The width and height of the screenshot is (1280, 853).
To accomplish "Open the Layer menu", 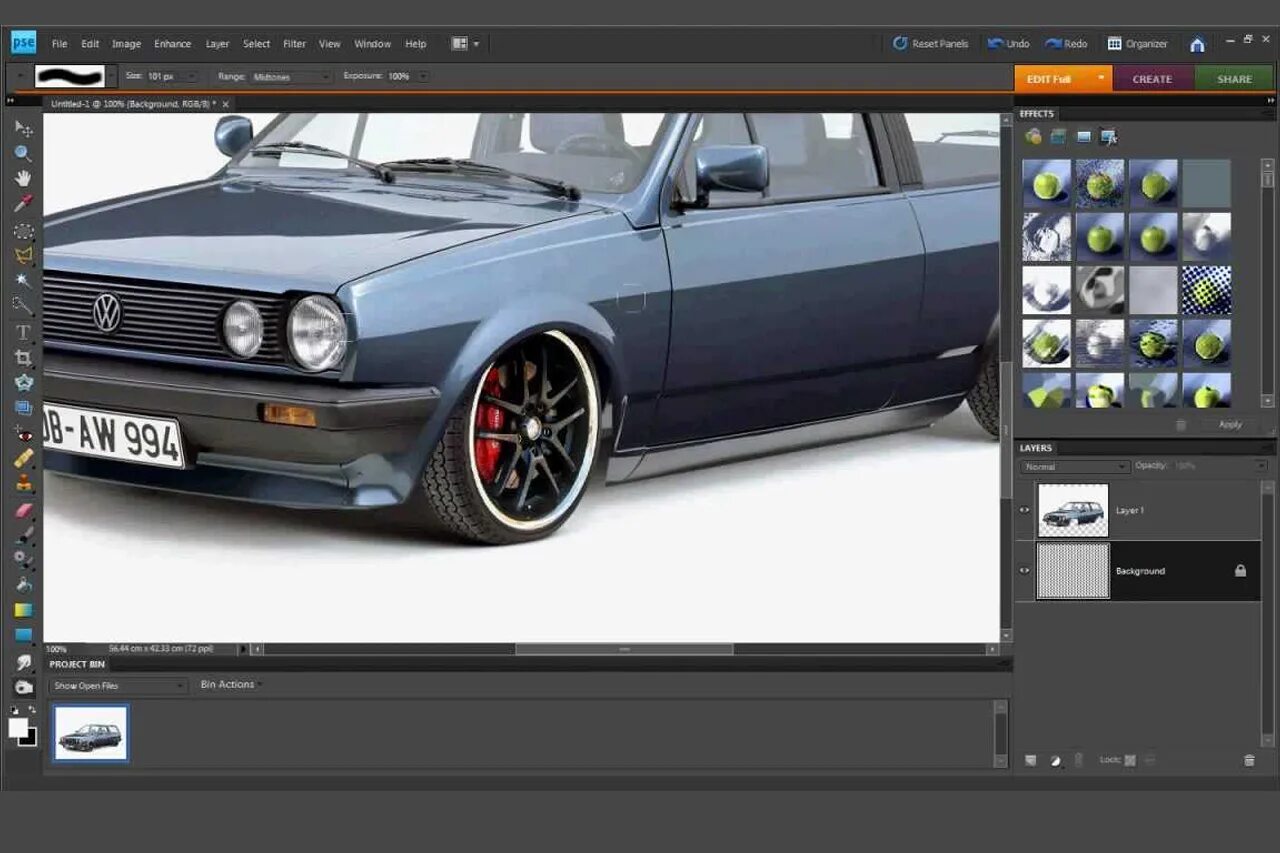I will (217, 44).
